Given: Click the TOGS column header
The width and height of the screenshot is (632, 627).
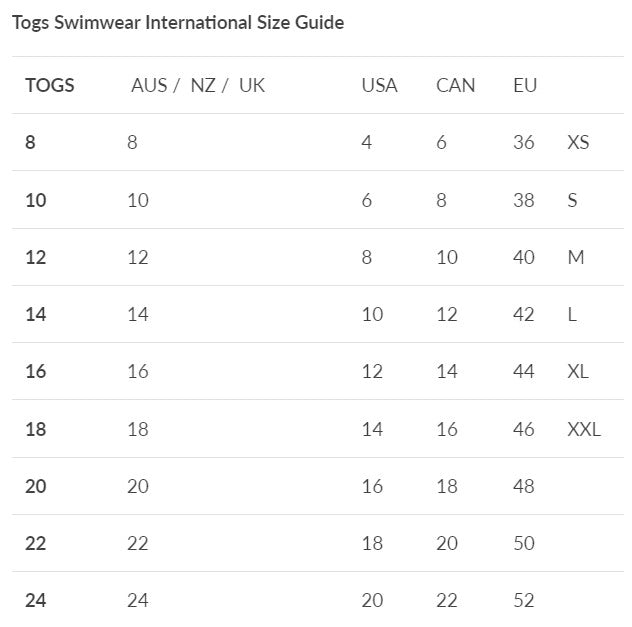Looking at the screenshot, I should coord(49,85).
